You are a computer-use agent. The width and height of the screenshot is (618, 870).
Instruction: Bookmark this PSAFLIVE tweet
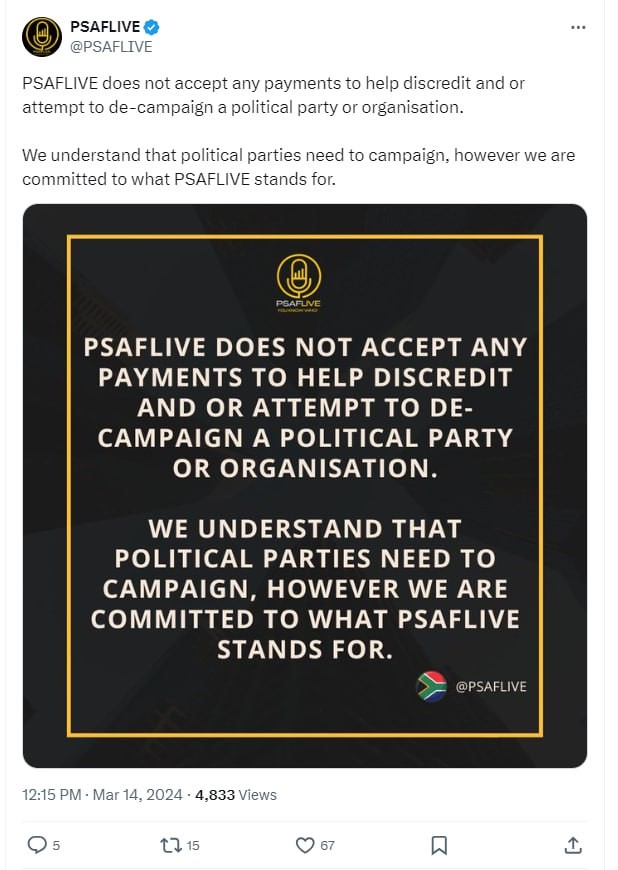[439, 845]
